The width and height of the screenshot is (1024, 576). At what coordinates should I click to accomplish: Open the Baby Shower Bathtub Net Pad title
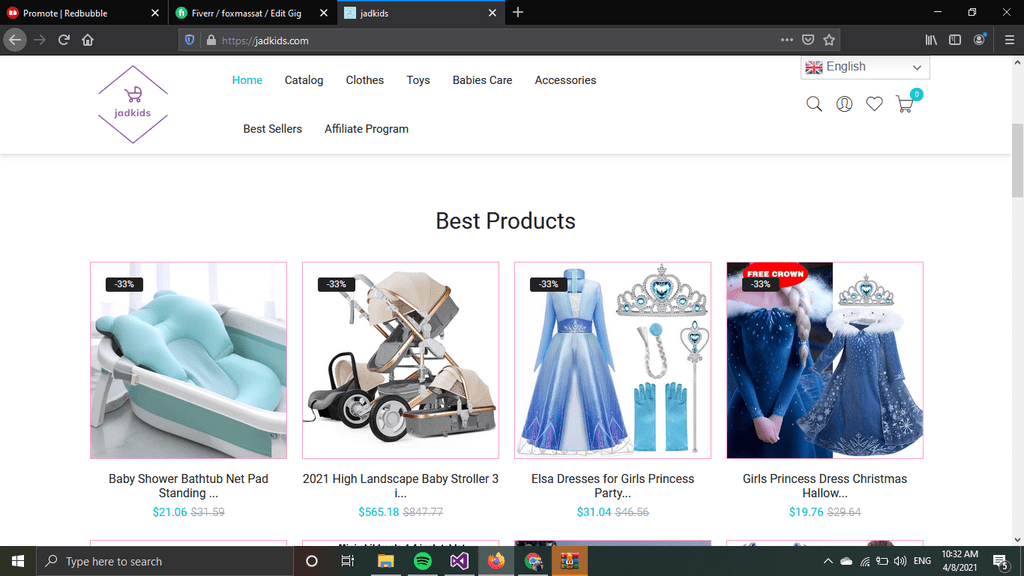pyautogui.click(x=188, y=486)
